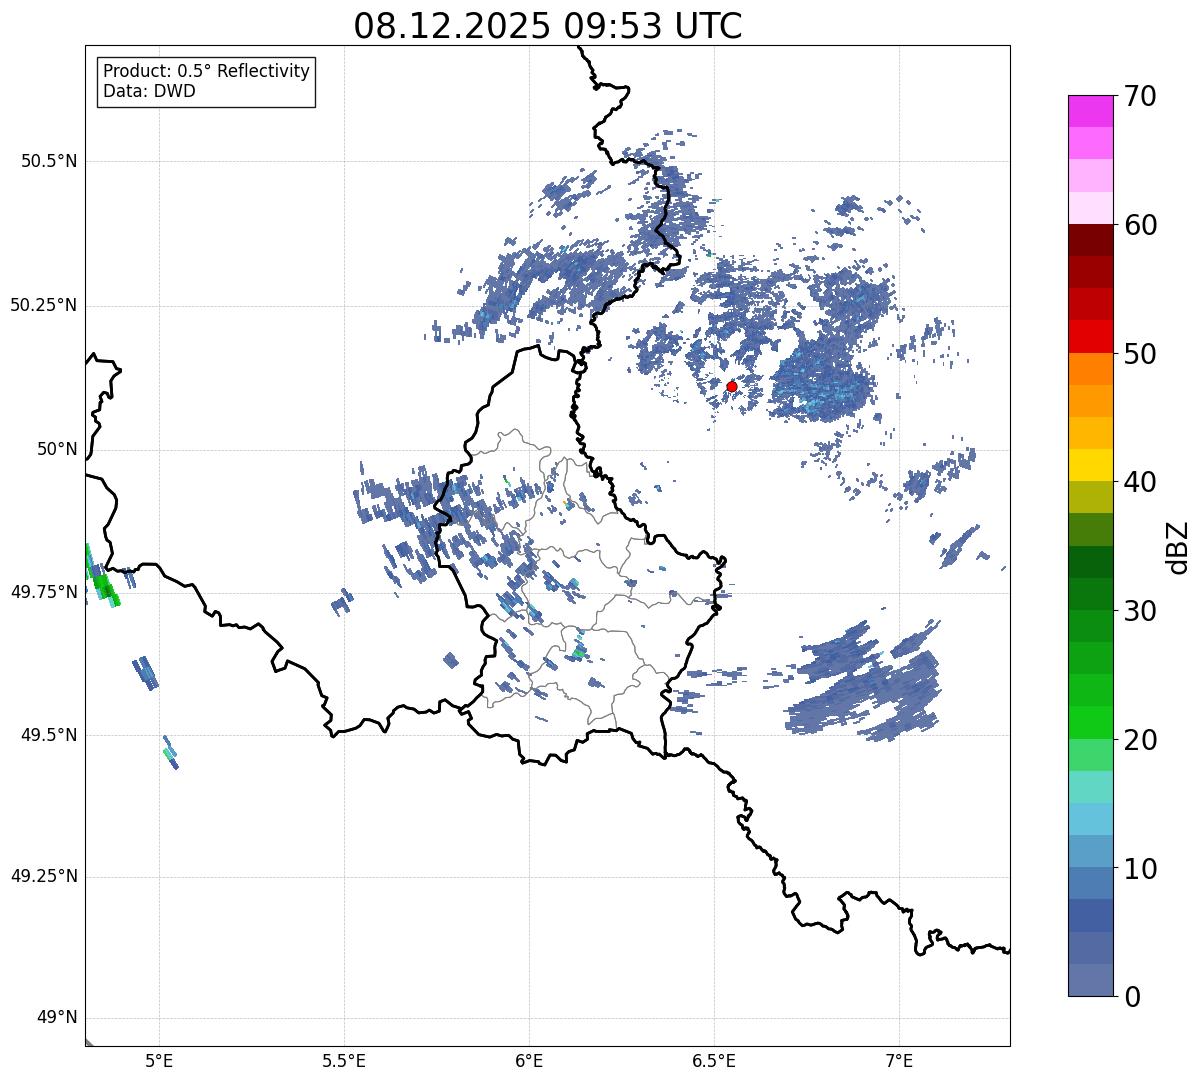Click the 70 tick label on the colorbar
1202x1081 pixels.
[x=1140, y=96]
